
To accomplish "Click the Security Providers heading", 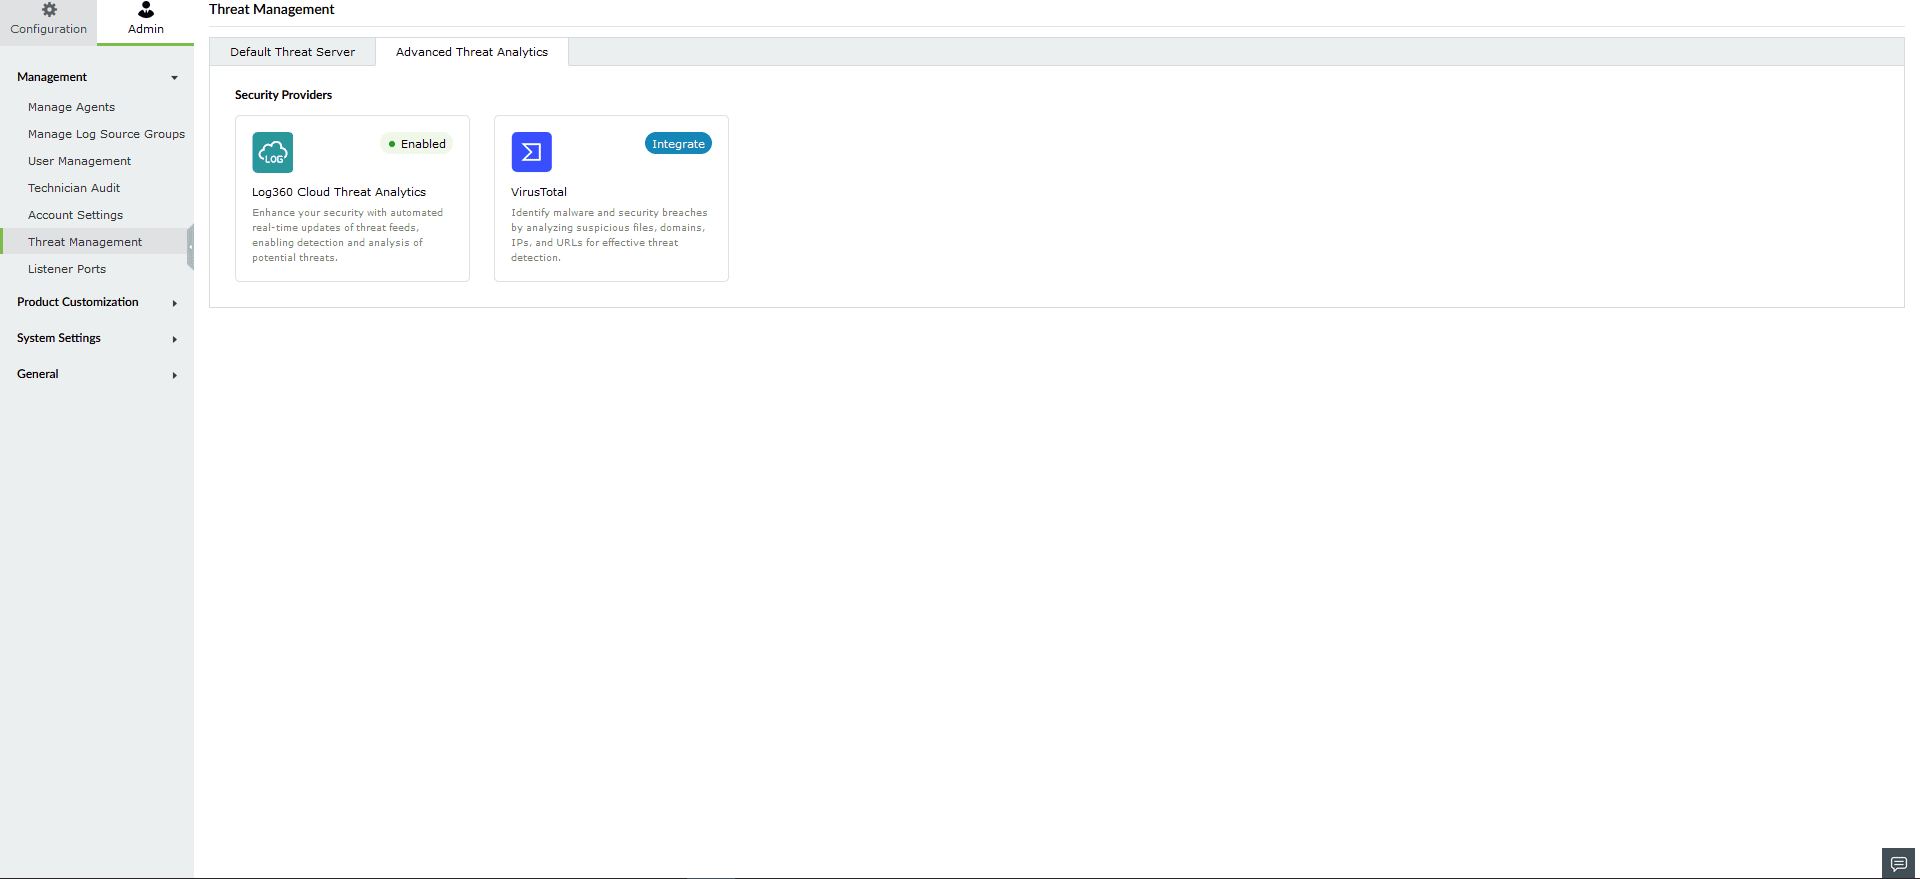I will click(x=283, y=95).
